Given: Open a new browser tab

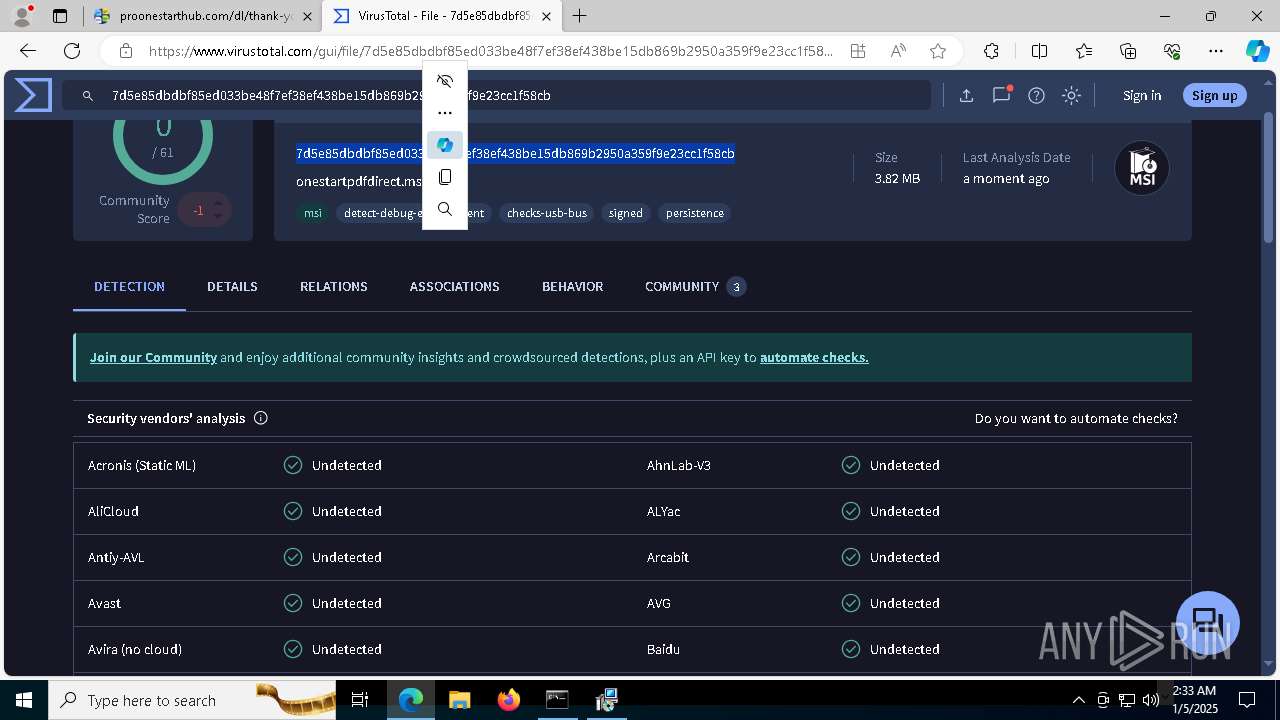Looking at the screenshot, I should coord(580,16).
